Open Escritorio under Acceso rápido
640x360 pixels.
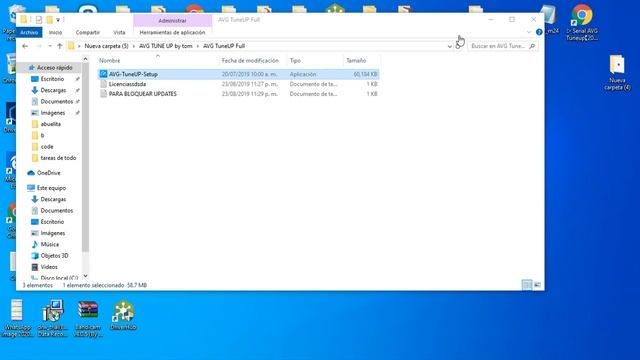52,79
